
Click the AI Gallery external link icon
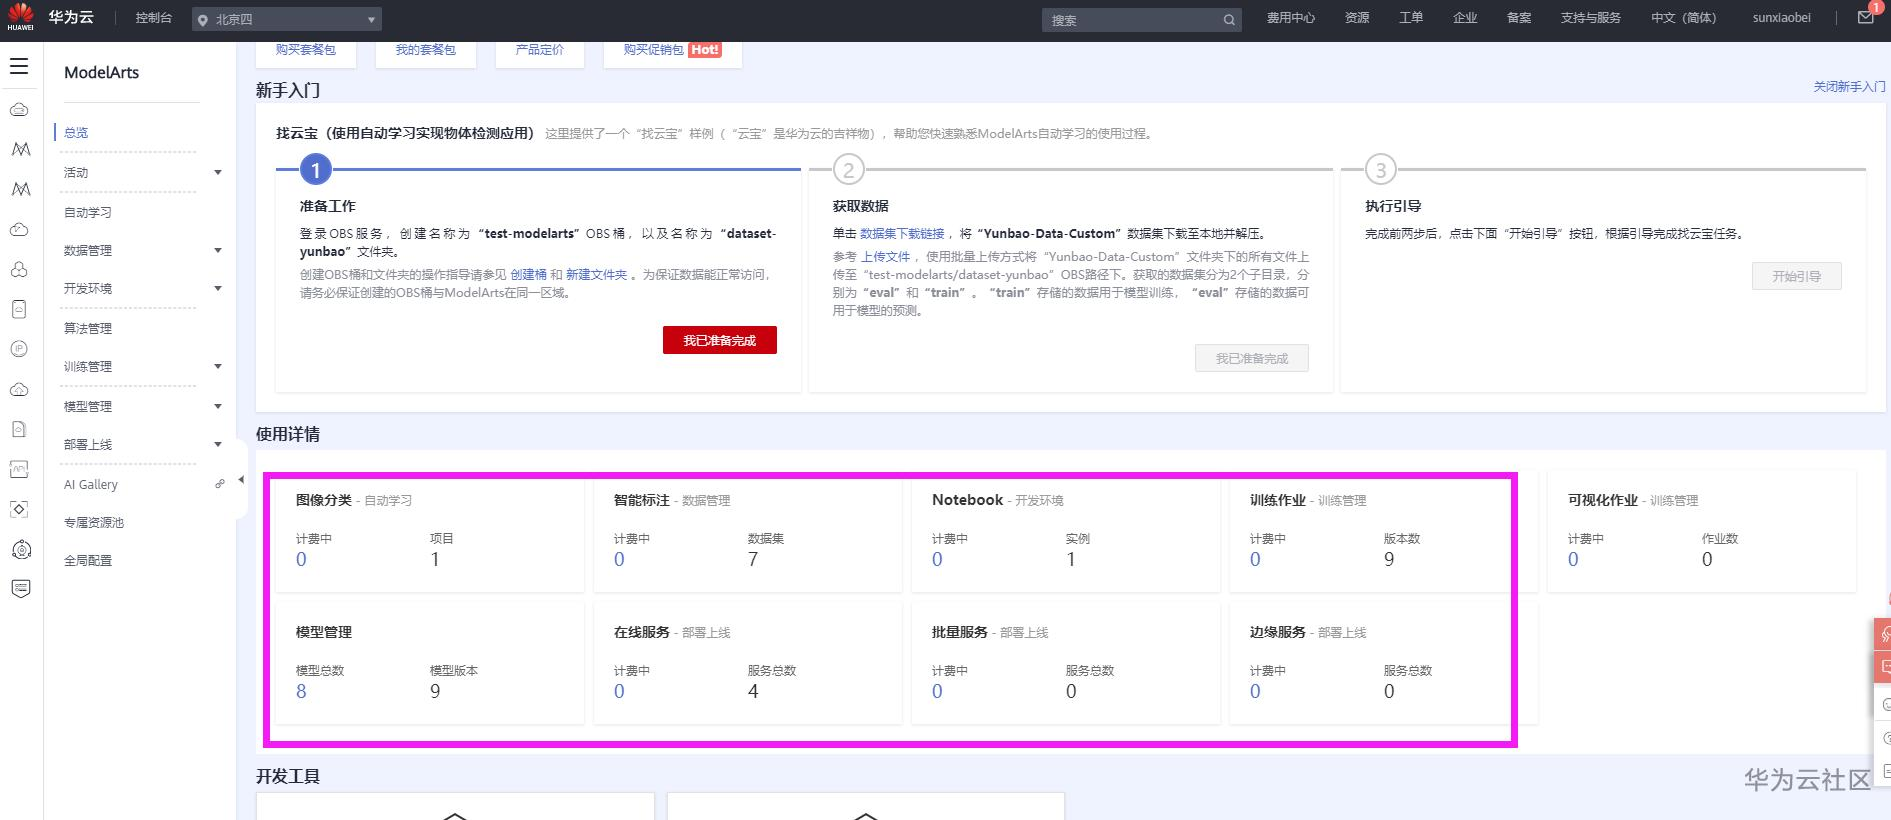click(x=220, y=484)
